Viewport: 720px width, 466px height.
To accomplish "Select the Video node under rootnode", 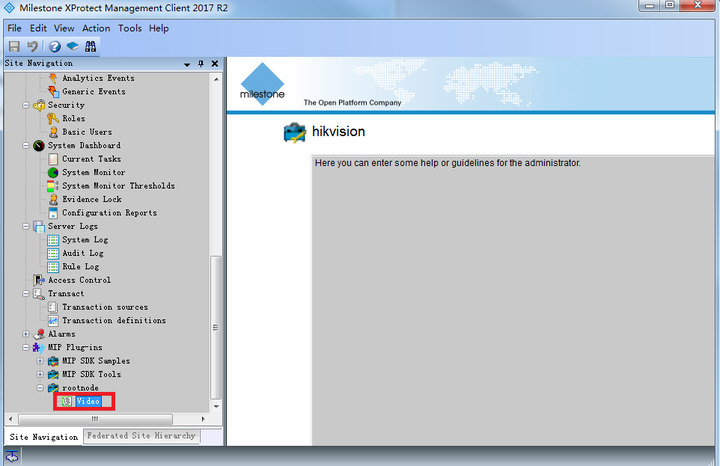I will (x=87, y=401).
